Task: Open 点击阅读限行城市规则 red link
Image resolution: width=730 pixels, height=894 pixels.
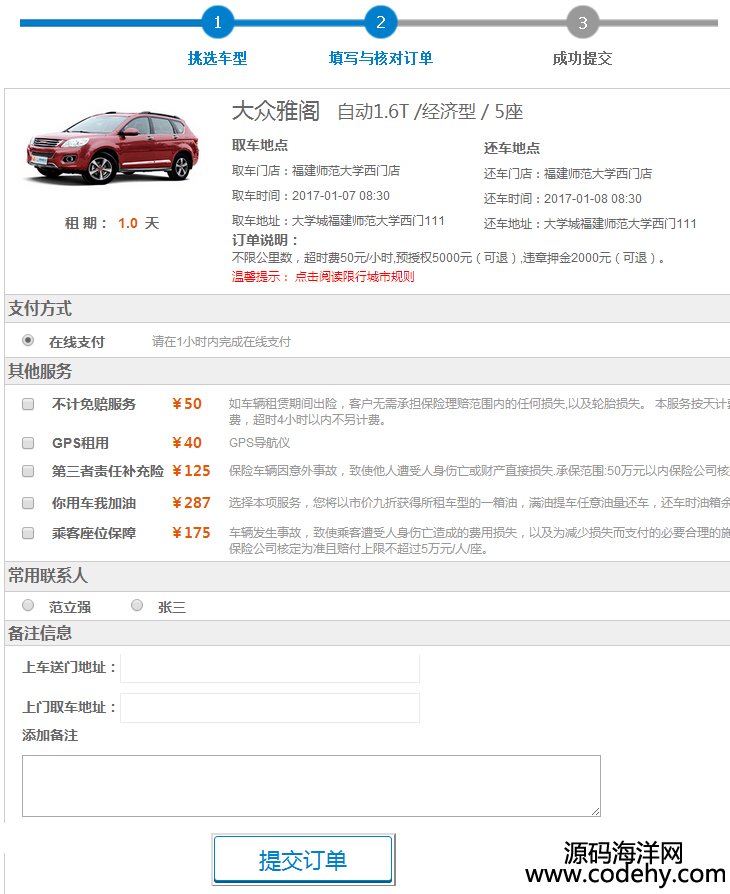Action: coord(354,277)
